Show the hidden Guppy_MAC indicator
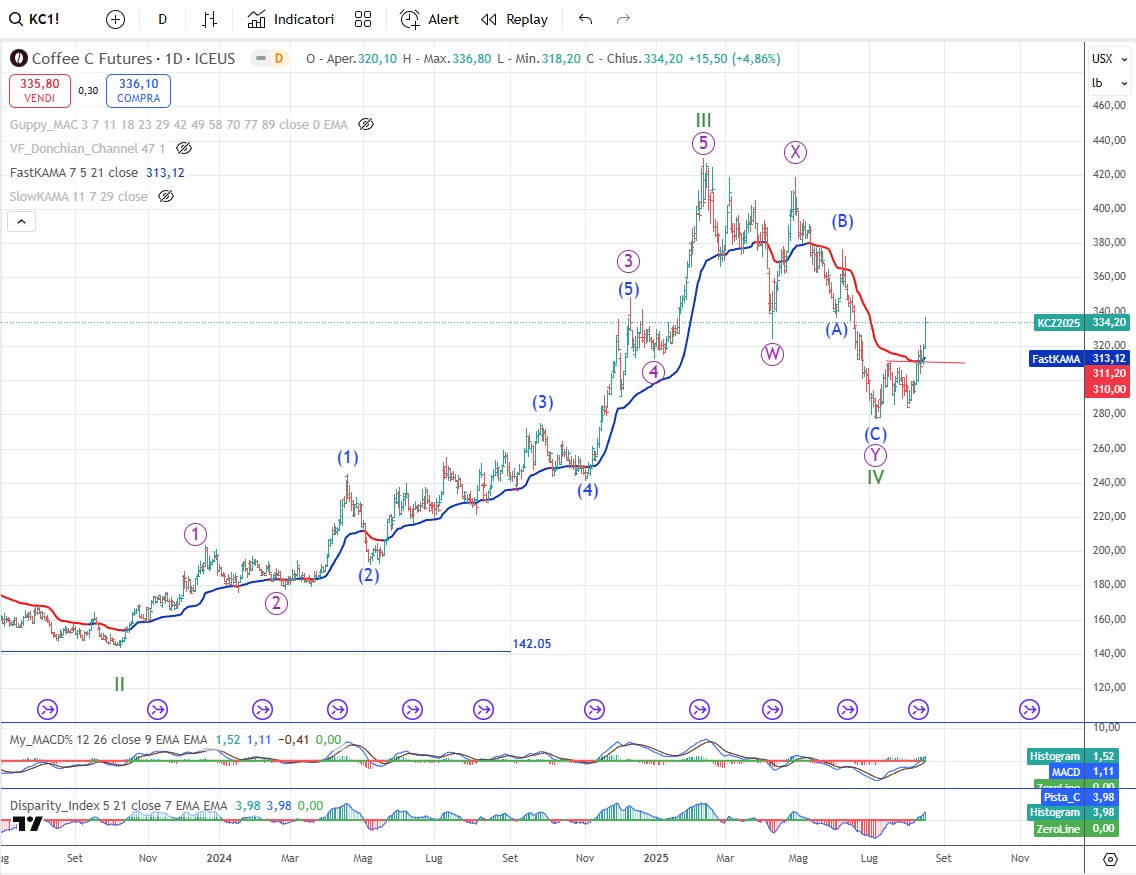The height and width of the screenshot is (875, 1136). (x=366, y=124)
